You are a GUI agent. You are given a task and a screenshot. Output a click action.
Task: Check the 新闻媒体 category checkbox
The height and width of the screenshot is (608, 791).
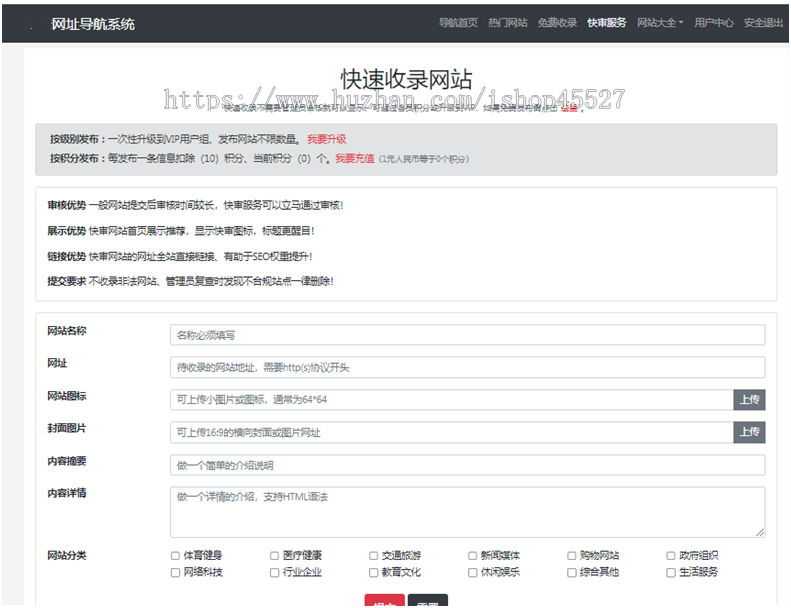coord(473,556)
